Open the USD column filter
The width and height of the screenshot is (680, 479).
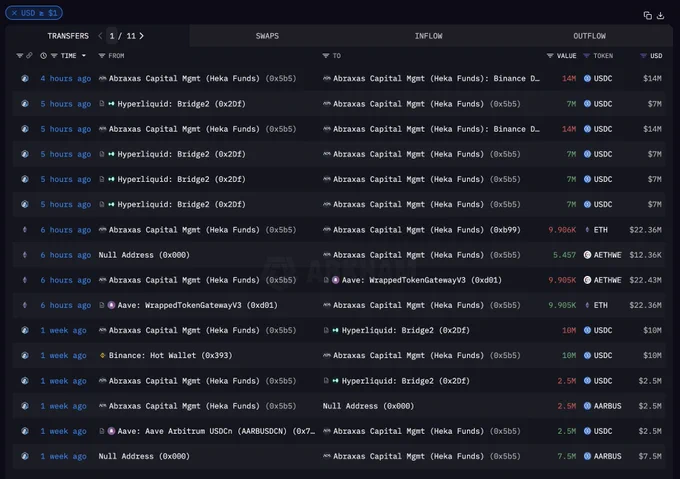point(644,55)
